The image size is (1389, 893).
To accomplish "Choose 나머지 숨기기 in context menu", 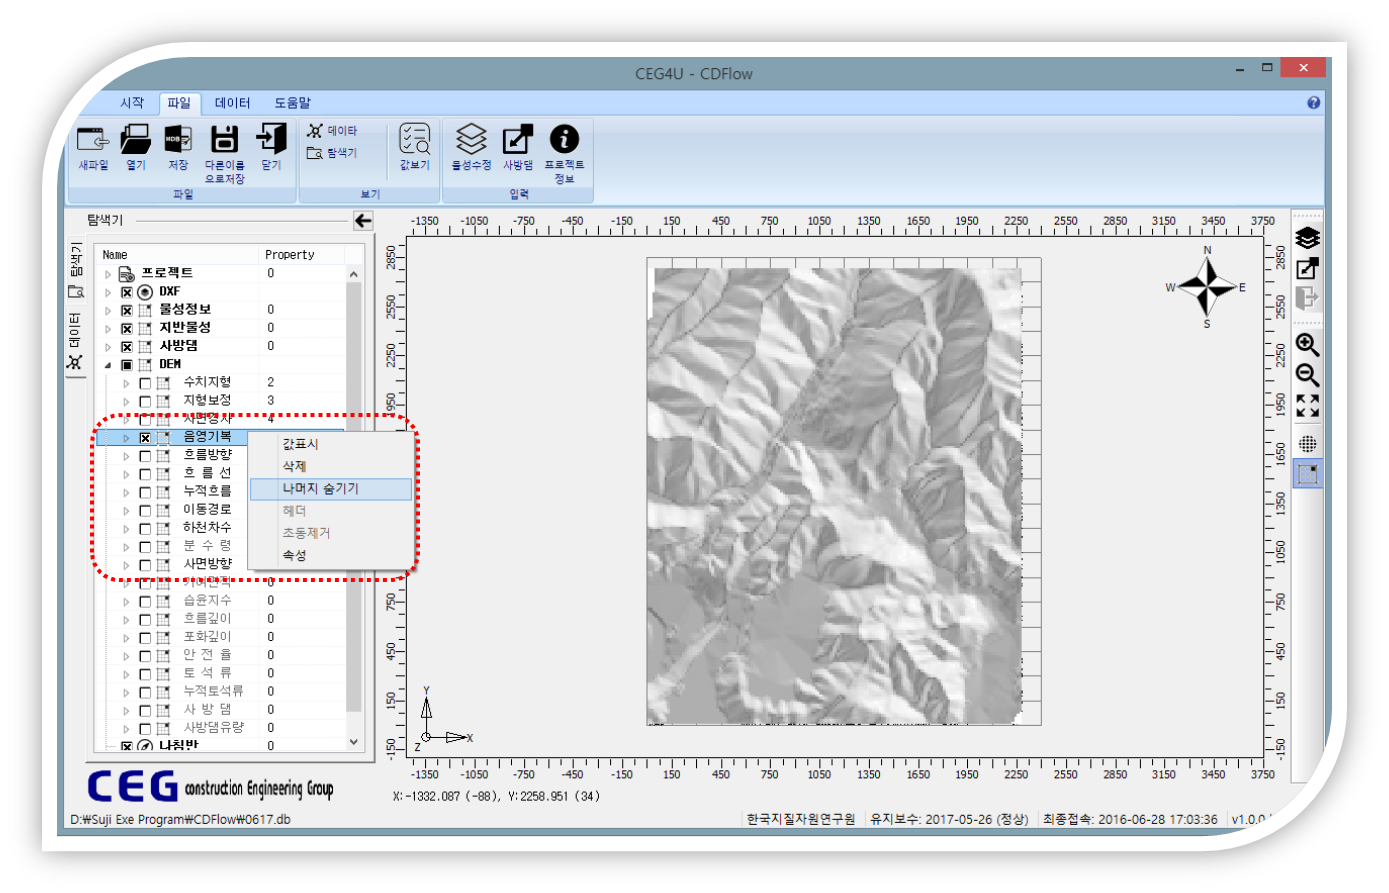I will pos(330,489).
